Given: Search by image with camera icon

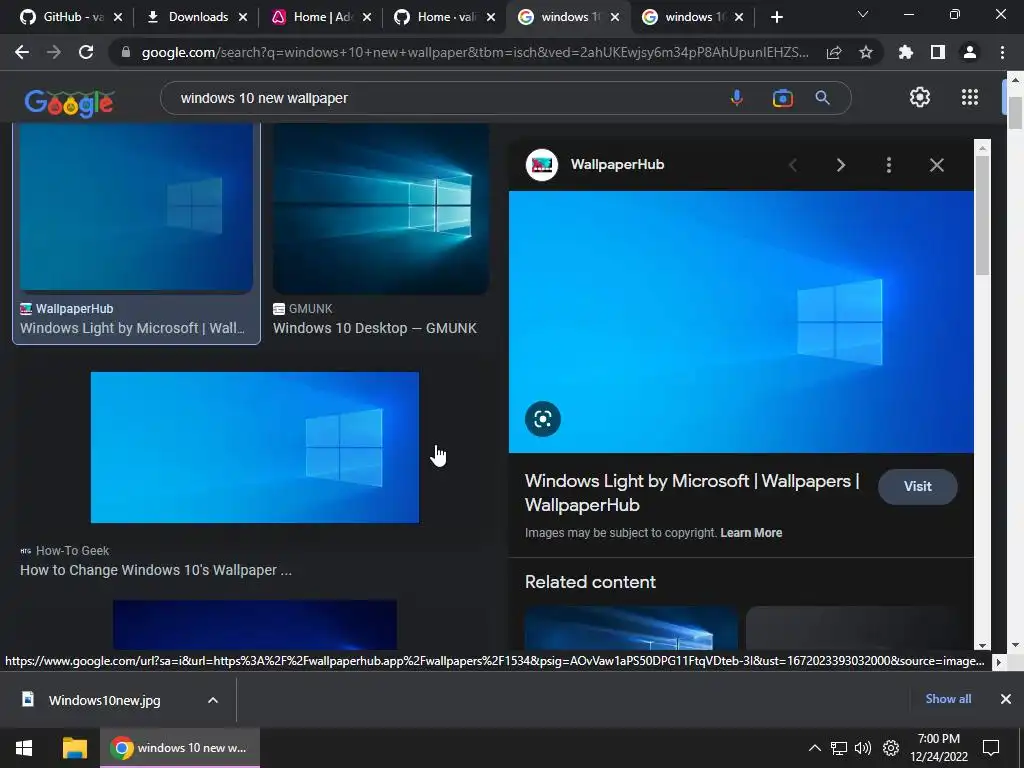Looking at the screenshot, I should 782,98.
